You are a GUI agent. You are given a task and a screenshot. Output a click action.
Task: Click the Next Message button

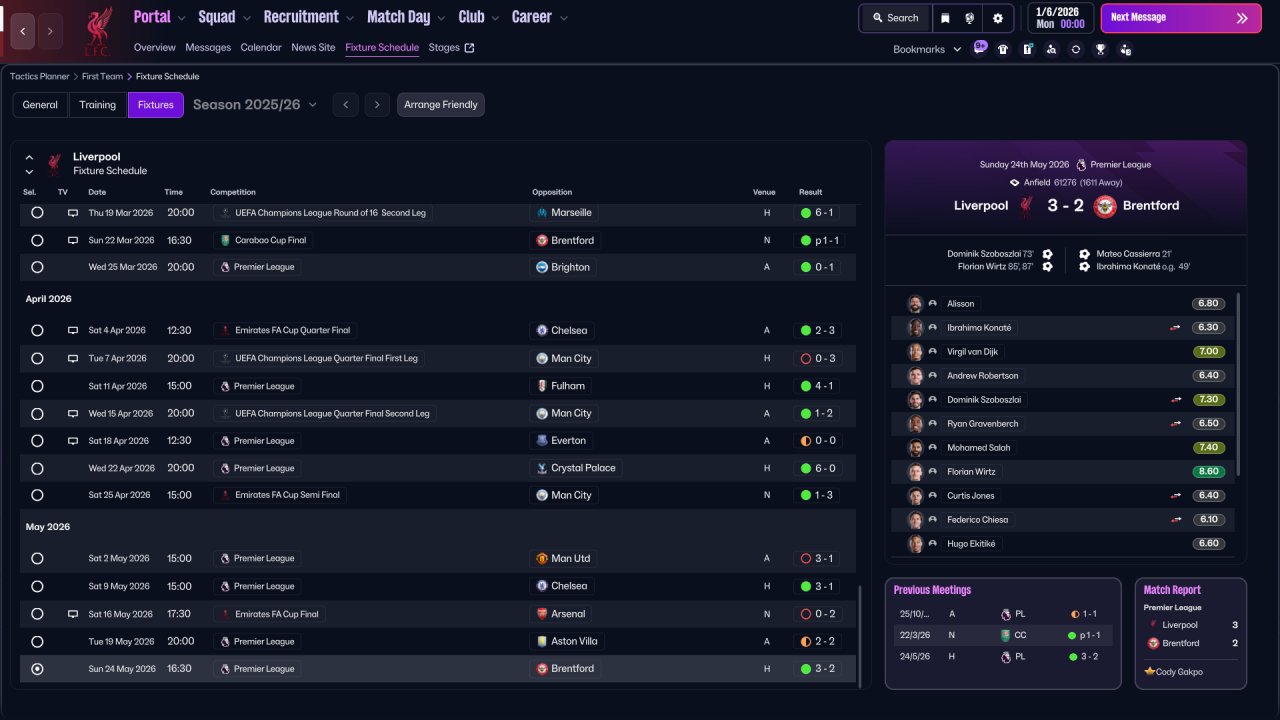coord(1181,18)
